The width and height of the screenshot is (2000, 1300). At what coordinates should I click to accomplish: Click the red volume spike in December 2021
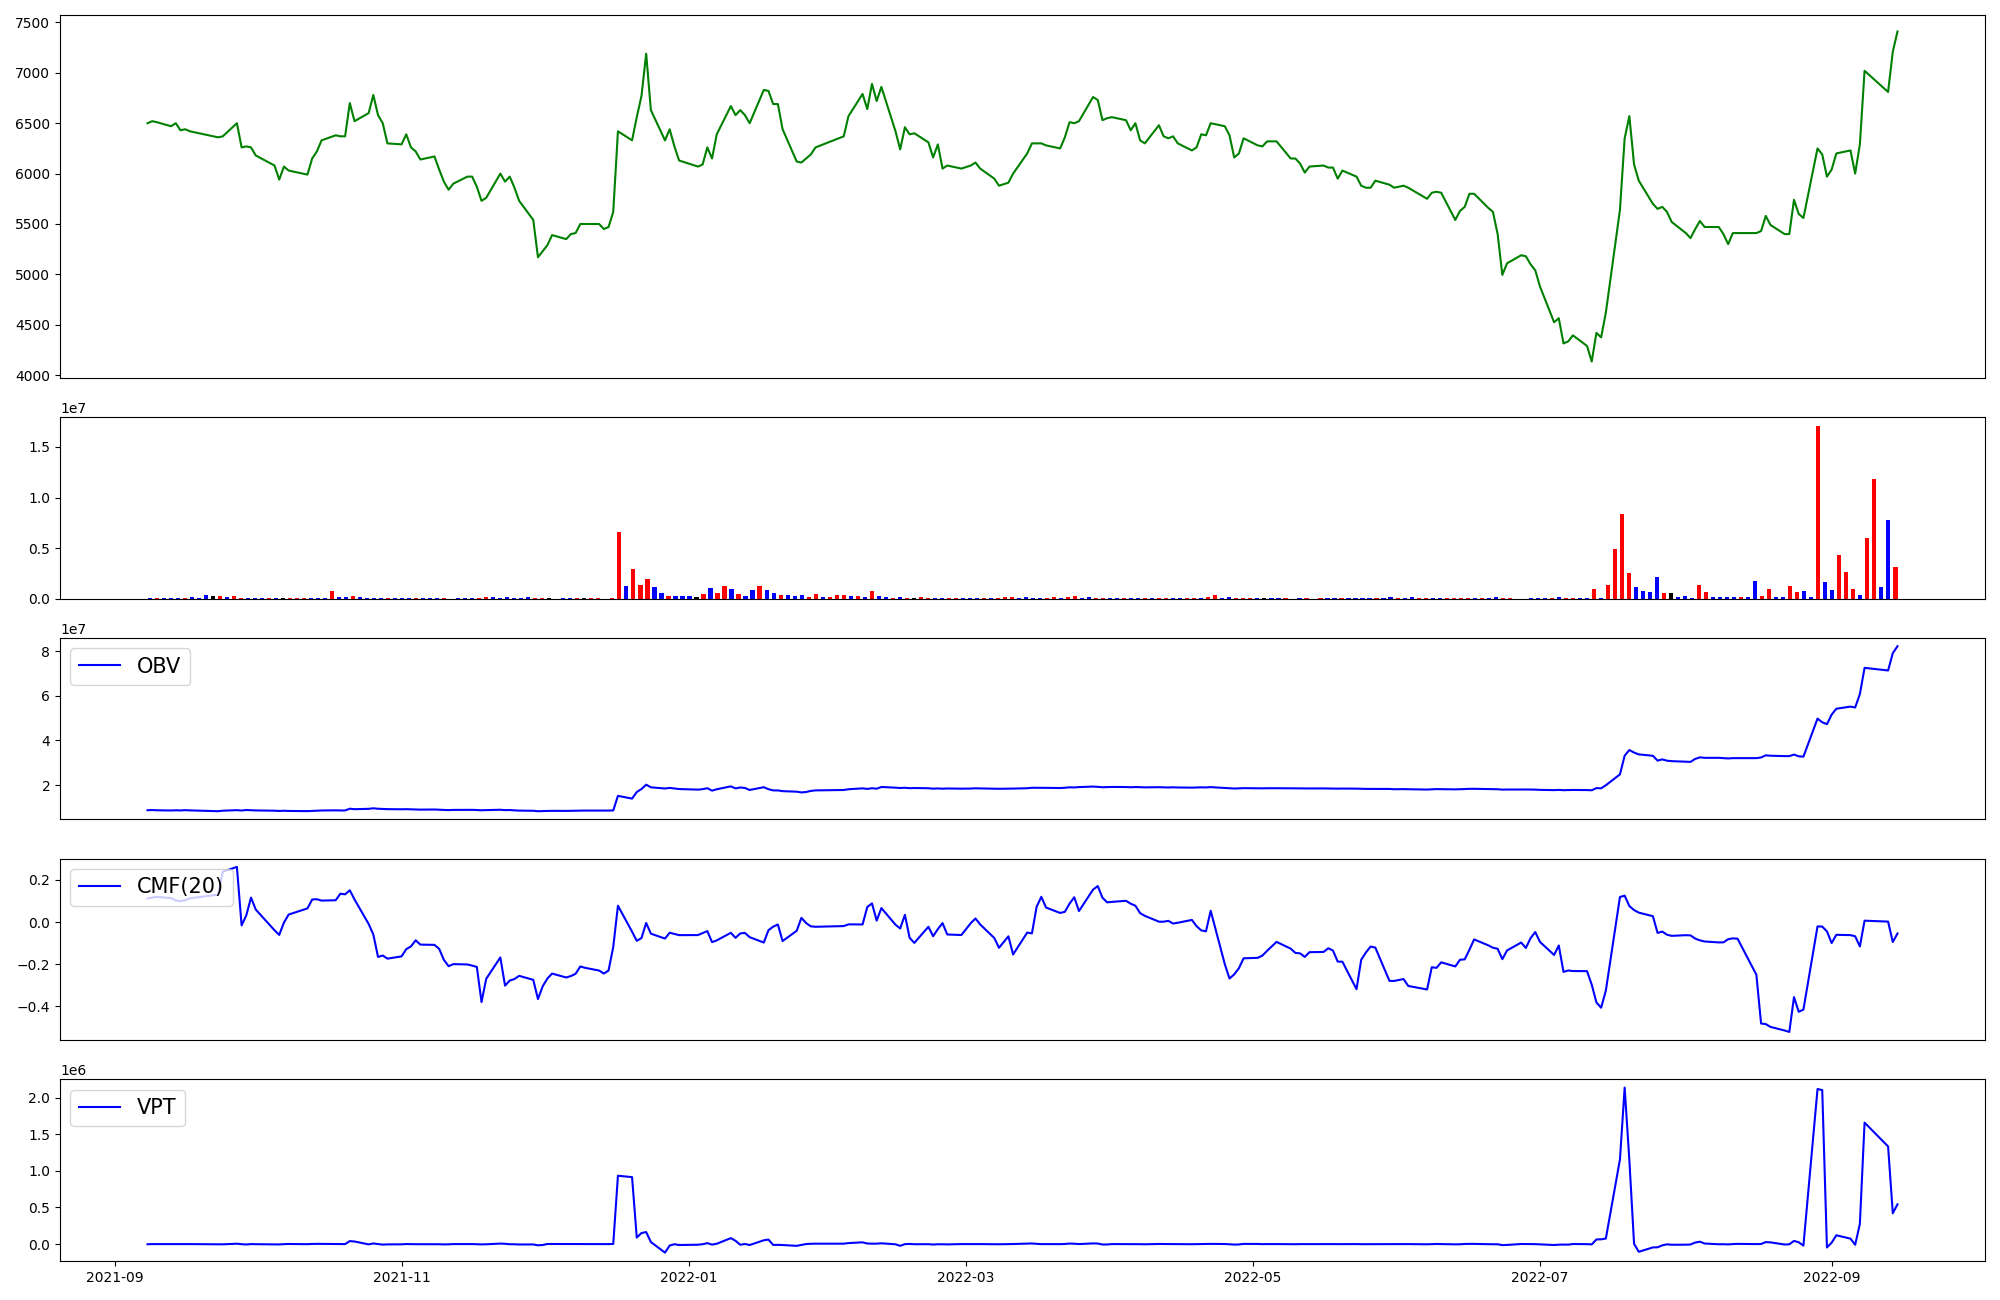pyautogui.click(x=619, y=565)
